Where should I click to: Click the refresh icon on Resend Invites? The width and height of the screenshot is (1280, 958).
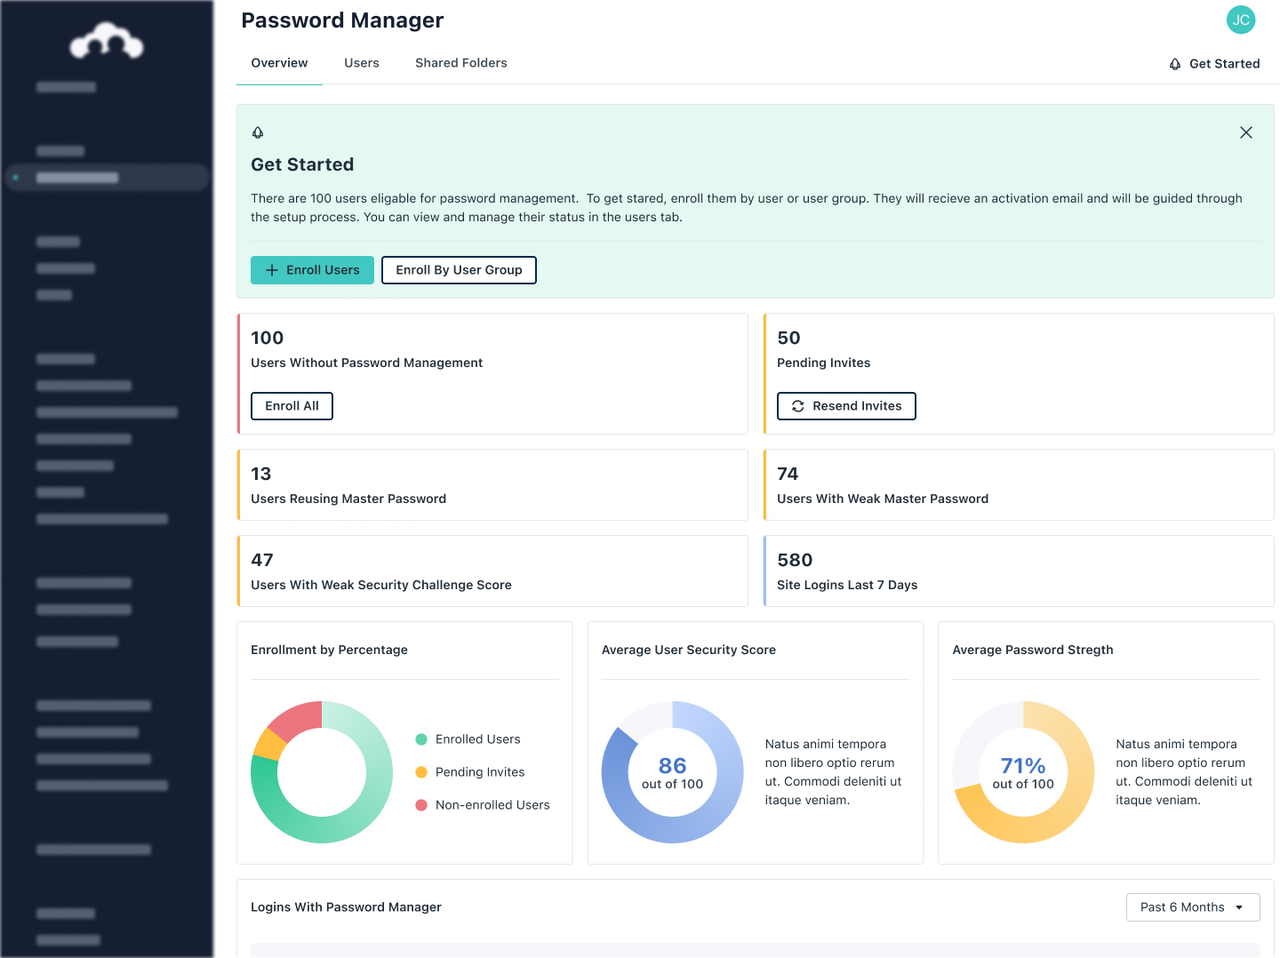click(798, 406)
